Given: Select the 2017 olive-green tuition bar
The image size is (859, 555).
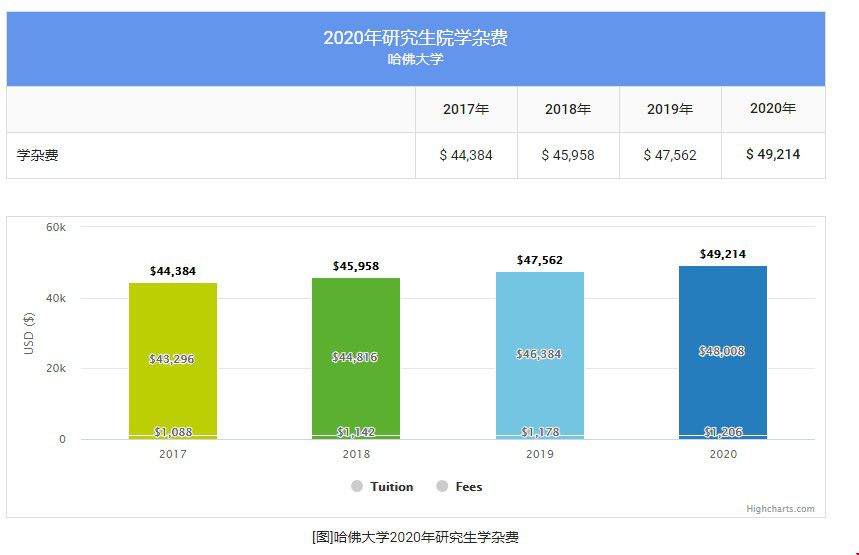Looking at the screenshot, I should (x=173, y=359).
